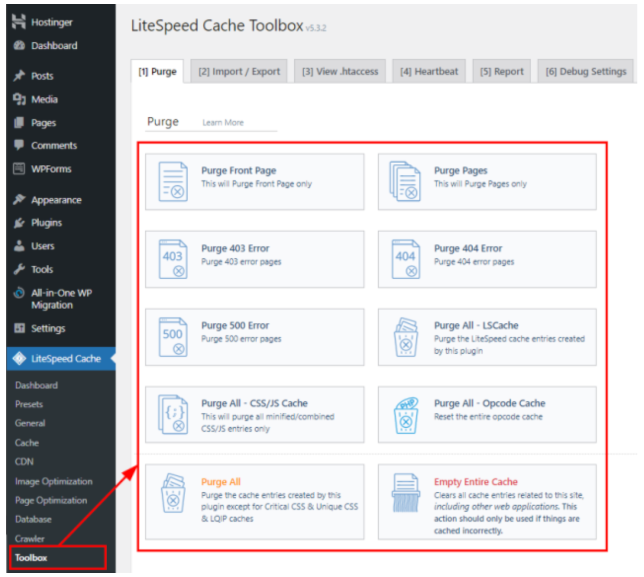Select Image Optimization in LiteSpeed submenu

pyautogui.click(x=54, y=481)
